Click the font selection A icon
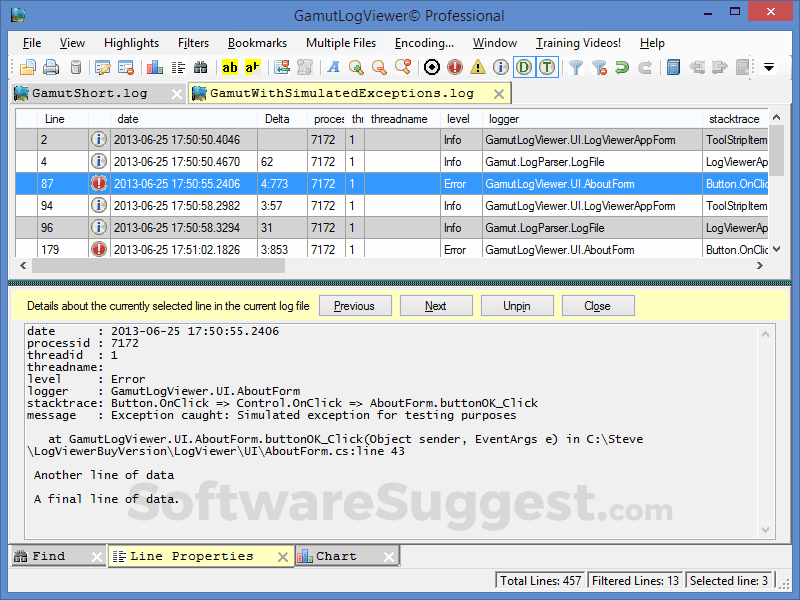 click(334, 67)
